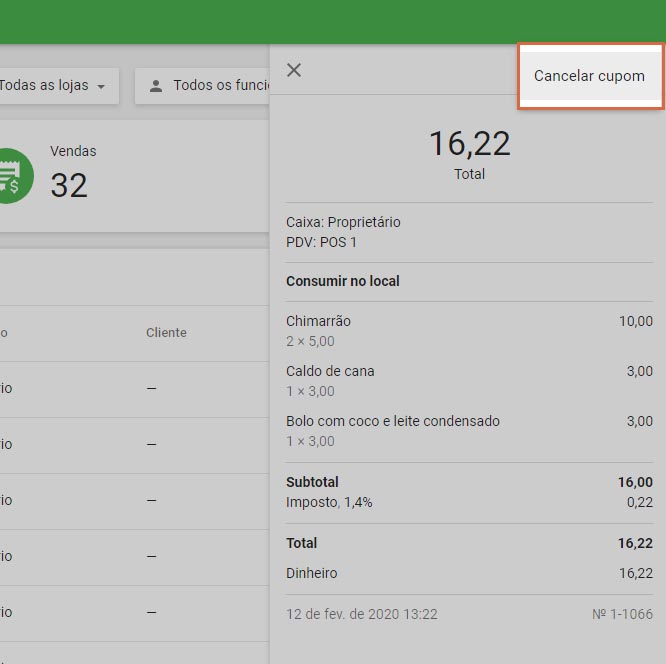Click the Subtotal row
Screen dimensions: 666x664
312,482
